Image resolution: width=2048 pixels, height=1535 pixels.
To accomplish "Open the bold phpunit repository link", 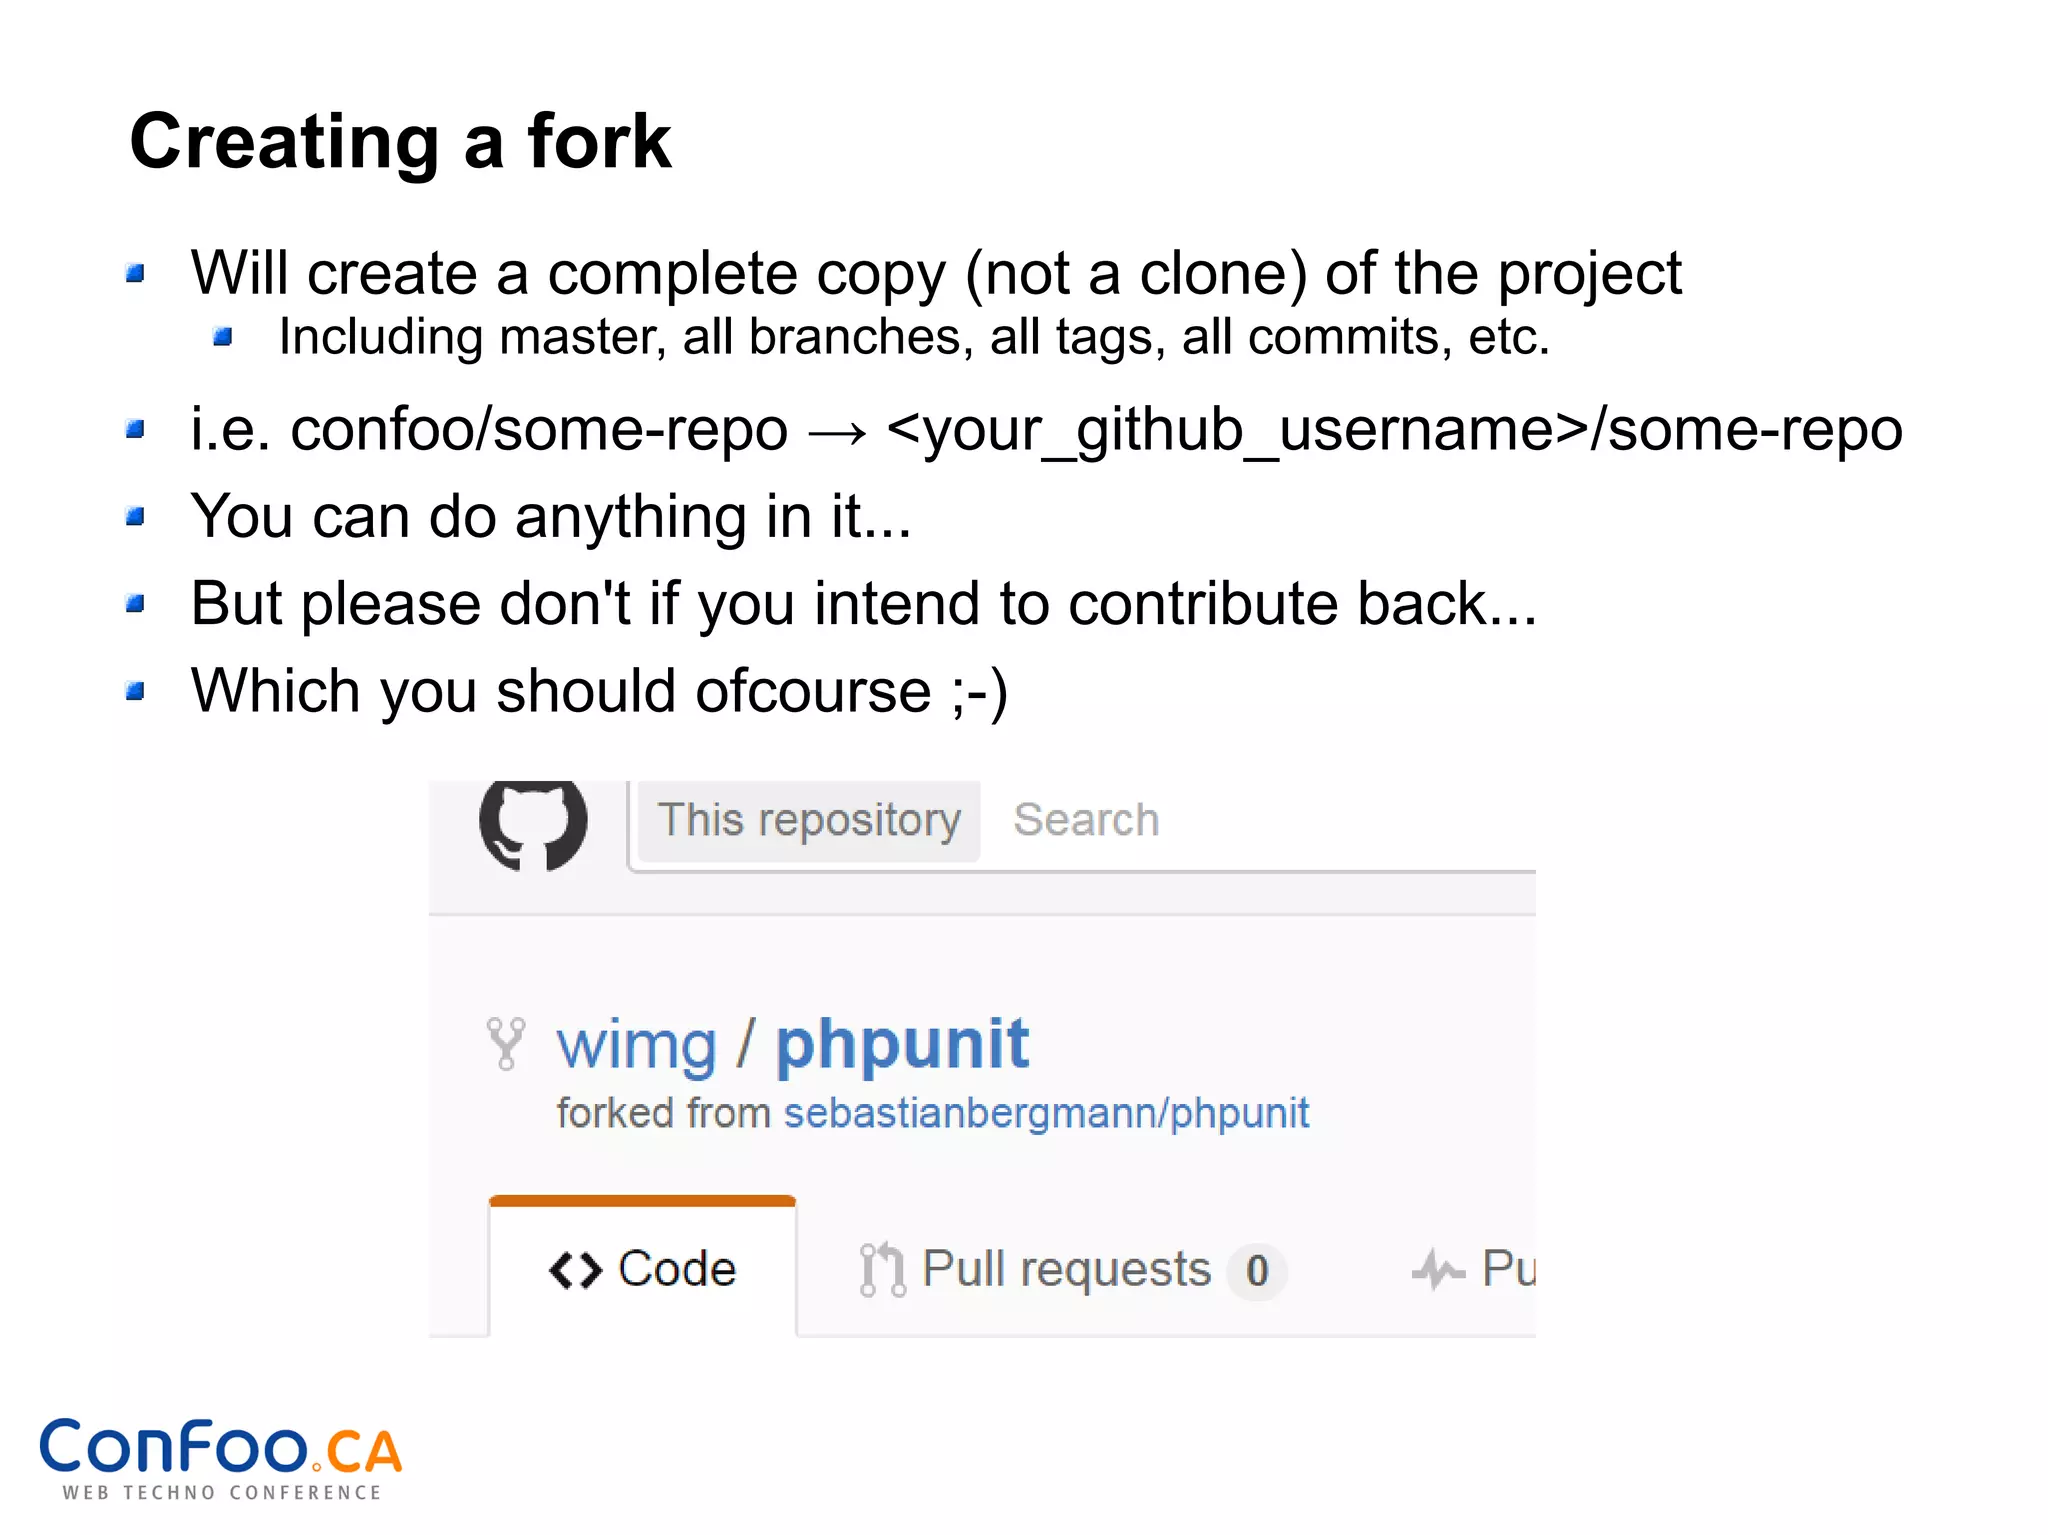I will pos(902,1046).
